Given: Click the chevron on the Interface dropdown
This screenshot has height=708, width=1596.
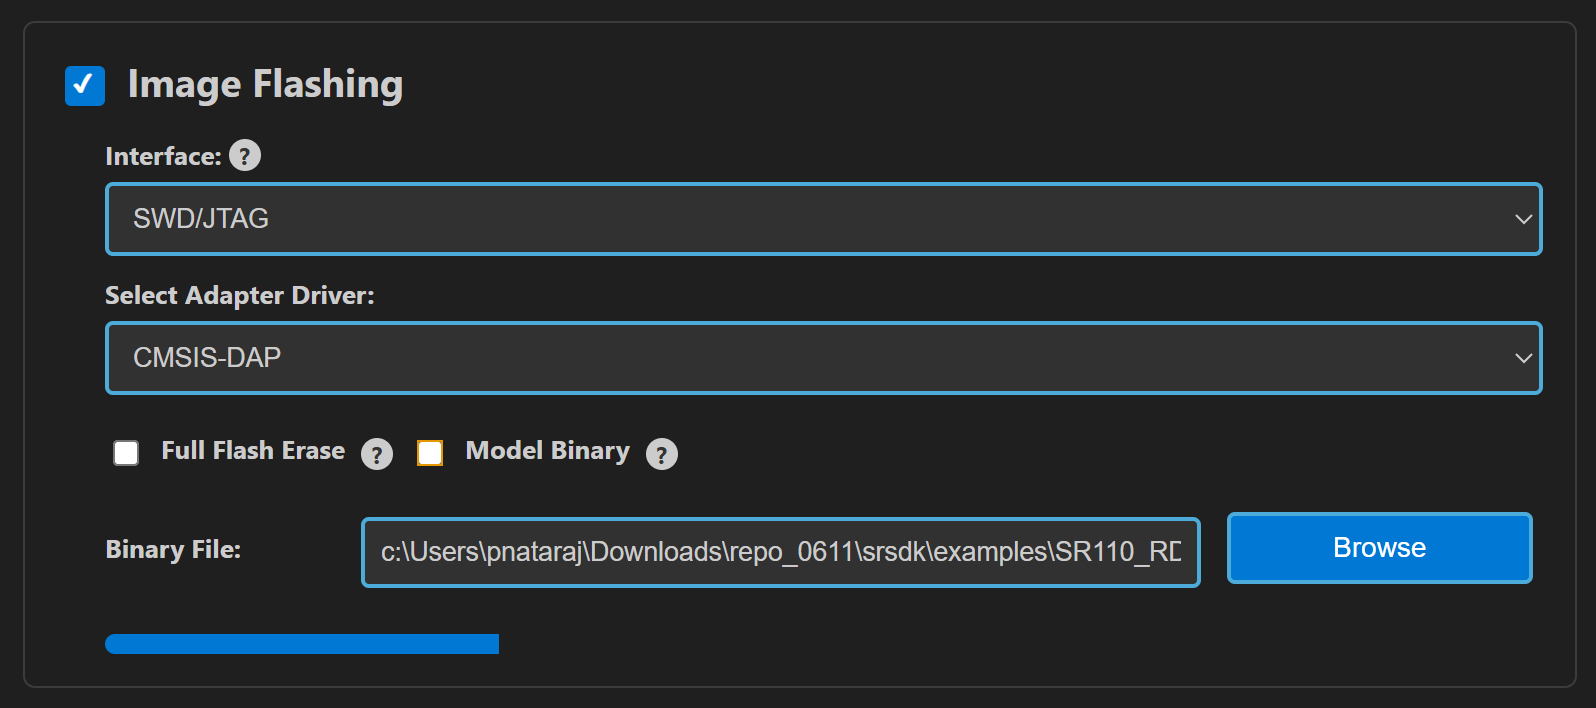Looking at the screenshot, I should point(1523,218).
